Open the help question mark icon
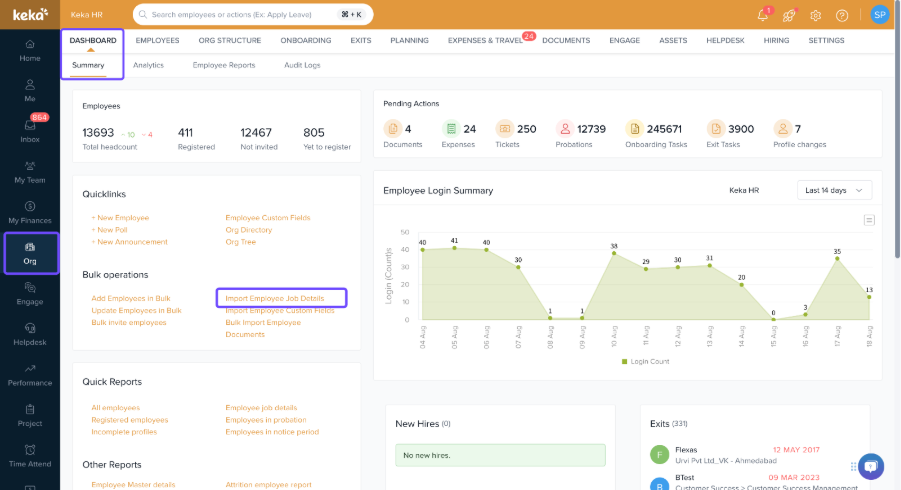 click(x=842, y=16)
